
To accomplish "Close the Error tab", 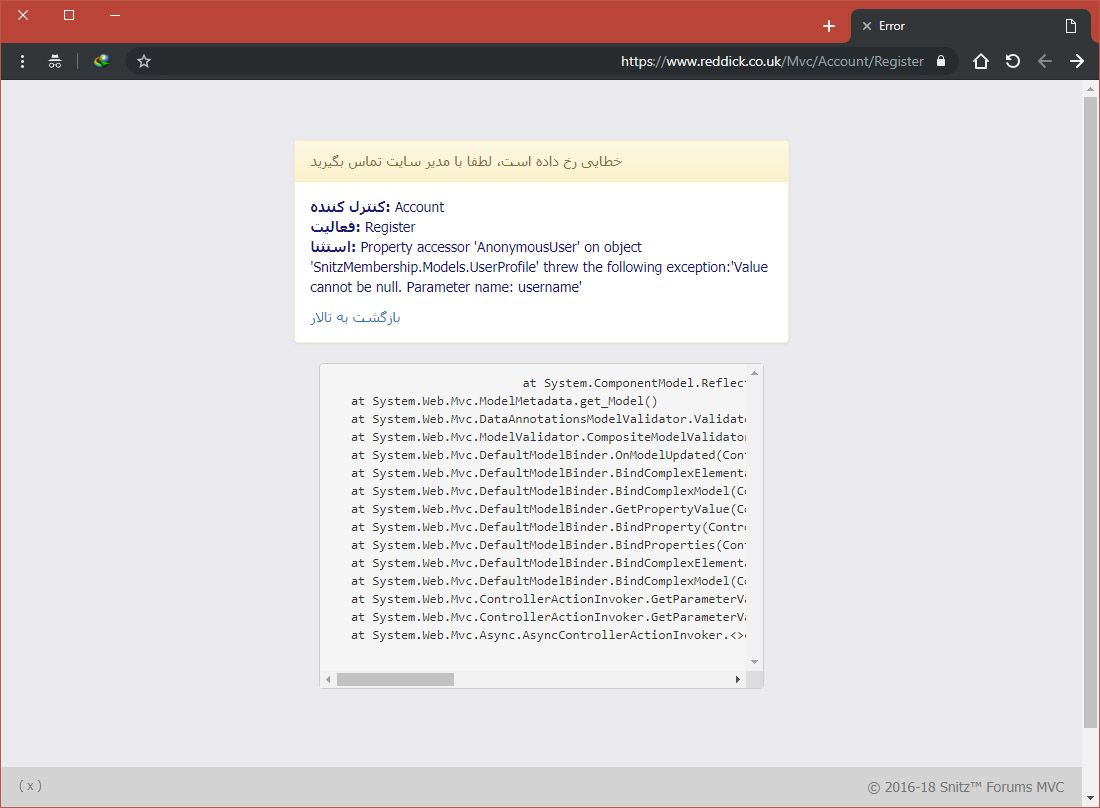I will click(866, 26).
